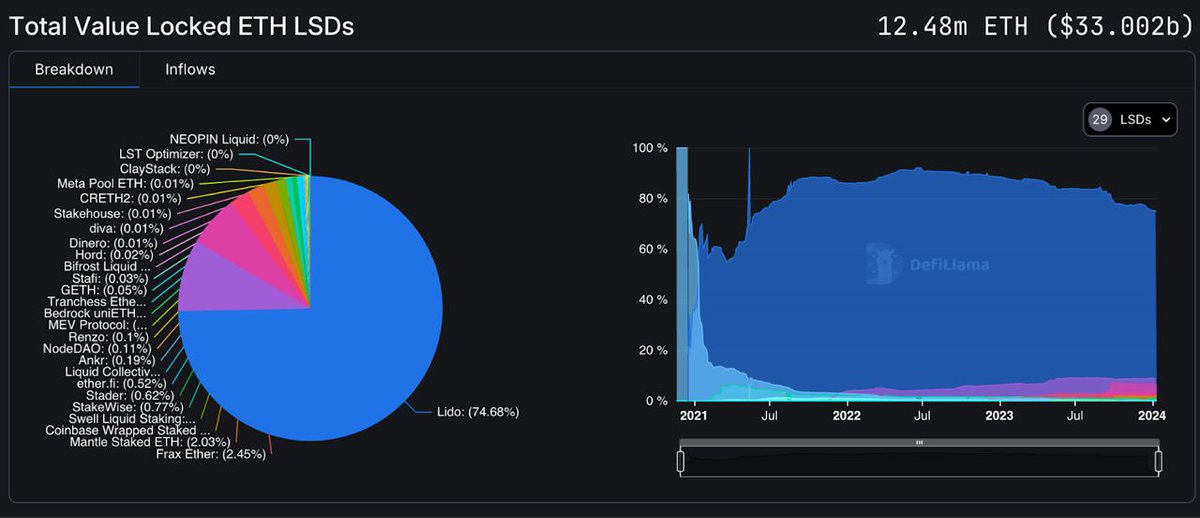This screenshot has width=1200, height=518.
Task: Click the GETH: (0.05%) label
Action: (103, 290)
